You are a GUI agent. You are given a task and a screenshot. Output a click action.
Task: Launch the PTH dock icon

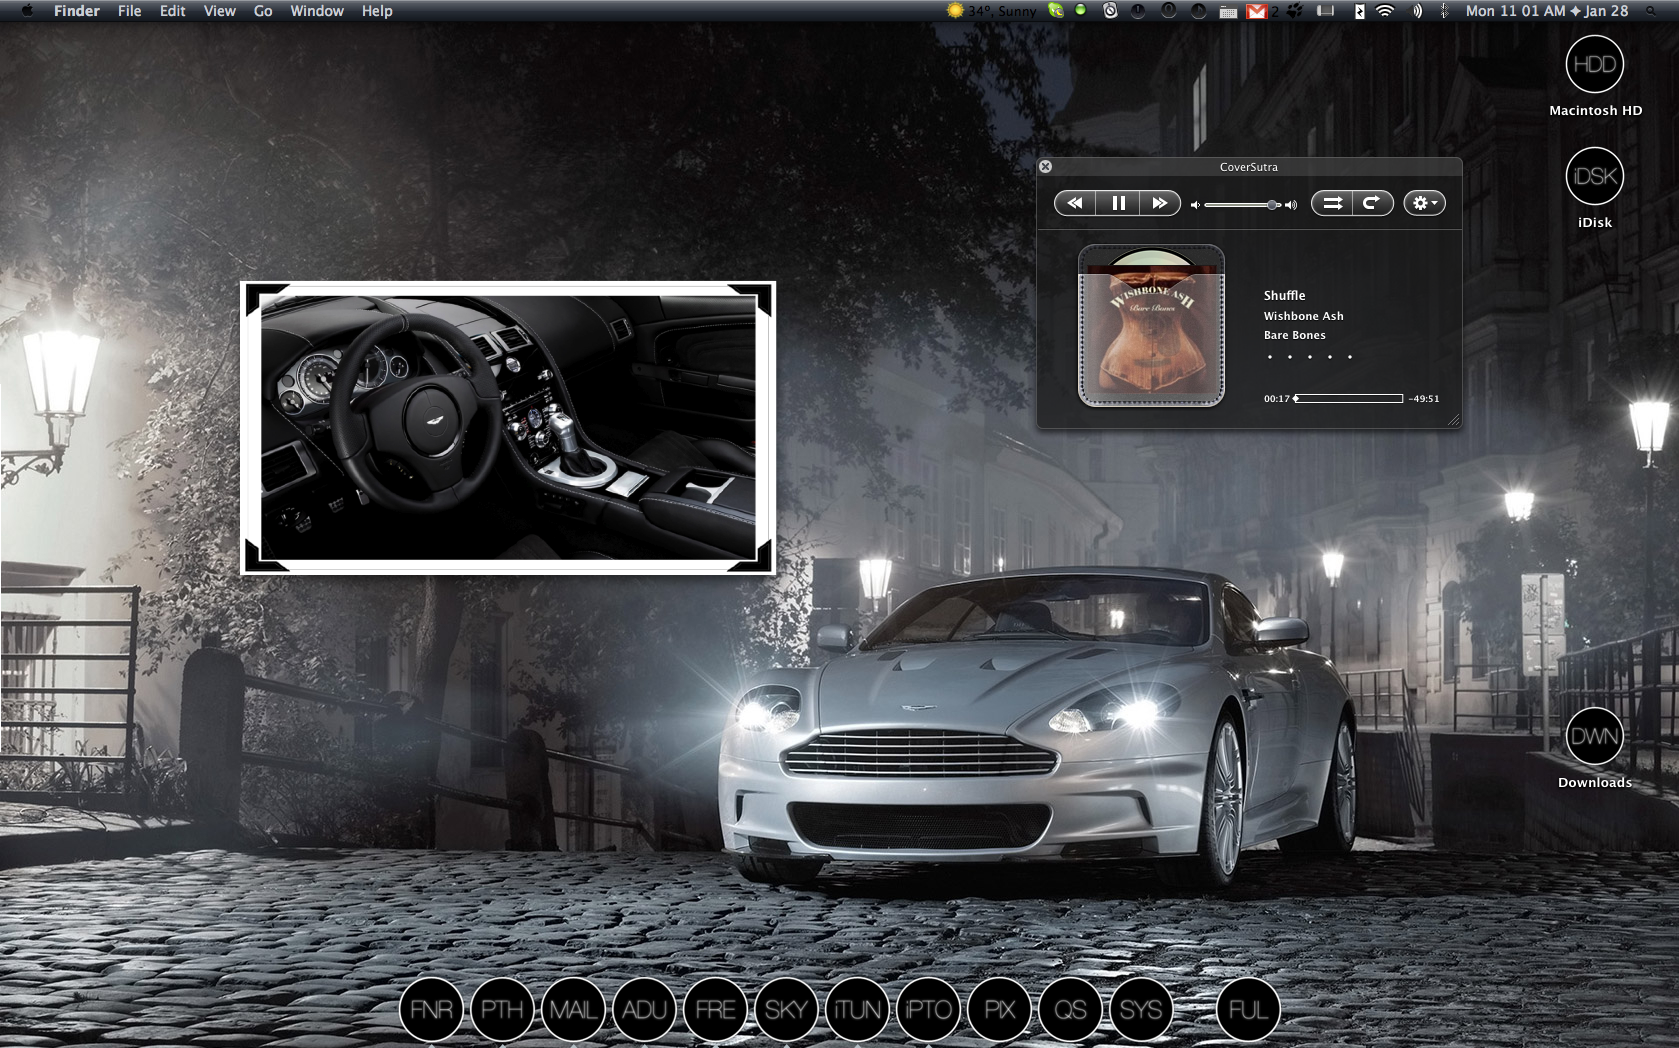click(502, 1009)
